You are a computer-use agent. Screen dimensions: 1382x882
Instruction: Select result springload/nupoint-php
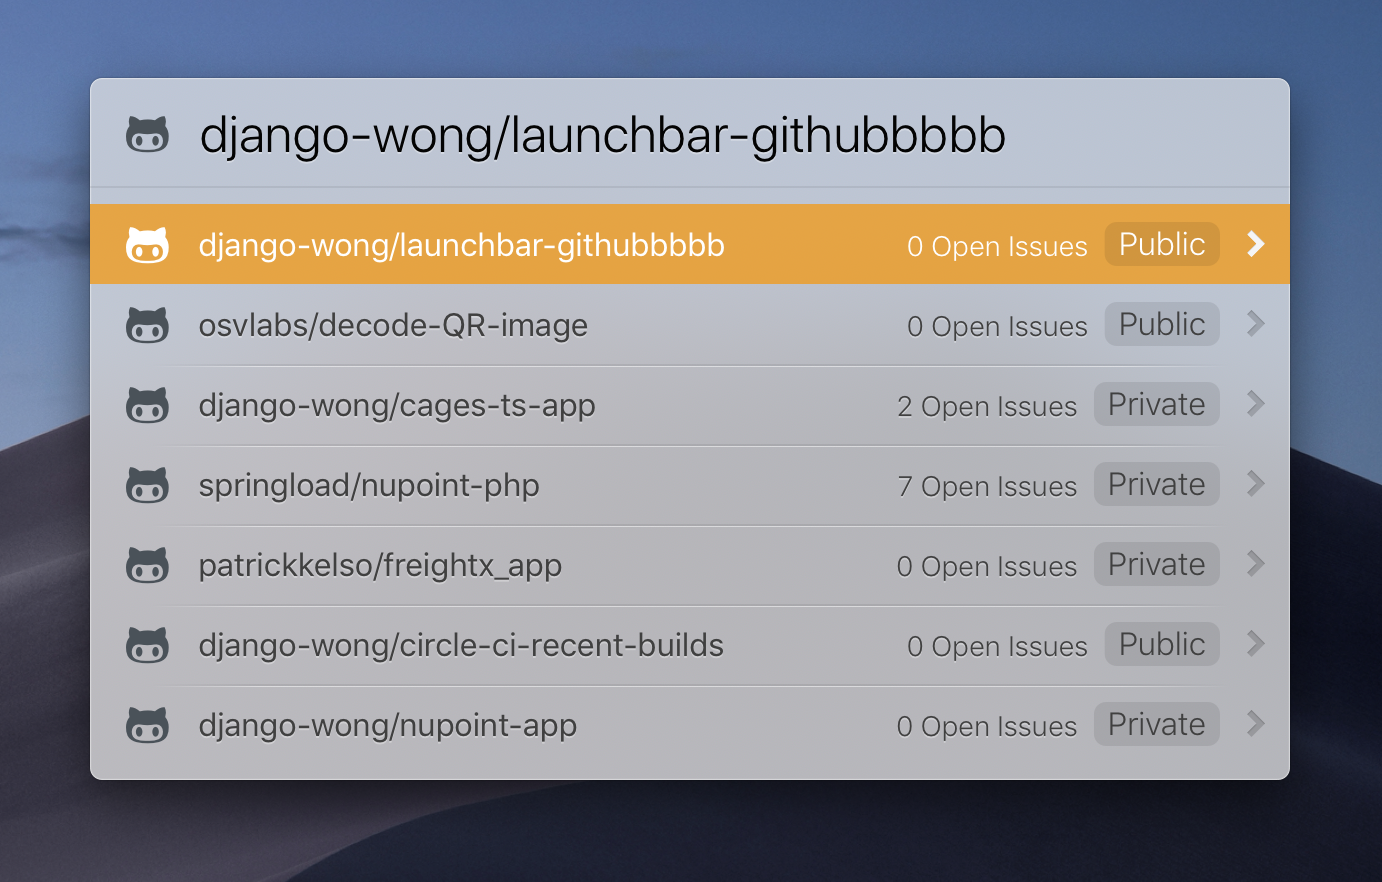pyautogui.click(x=690, y=484)
